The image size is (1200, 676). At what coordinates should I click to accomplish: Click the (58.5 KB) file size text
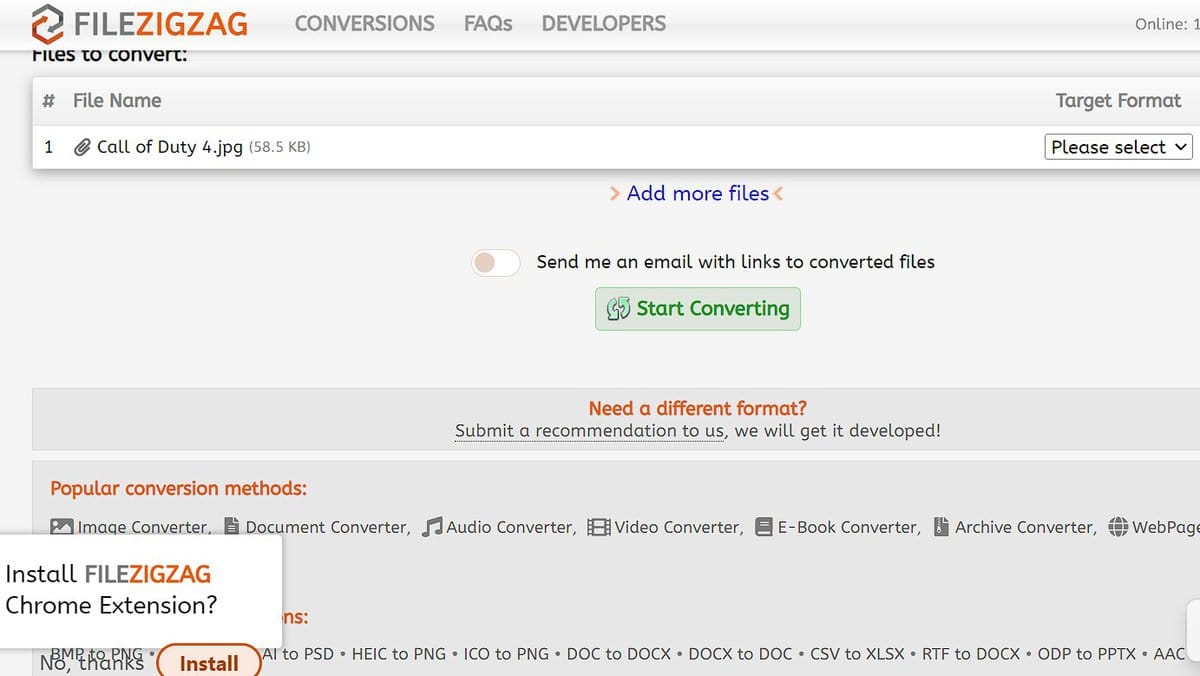coord(279,147)
